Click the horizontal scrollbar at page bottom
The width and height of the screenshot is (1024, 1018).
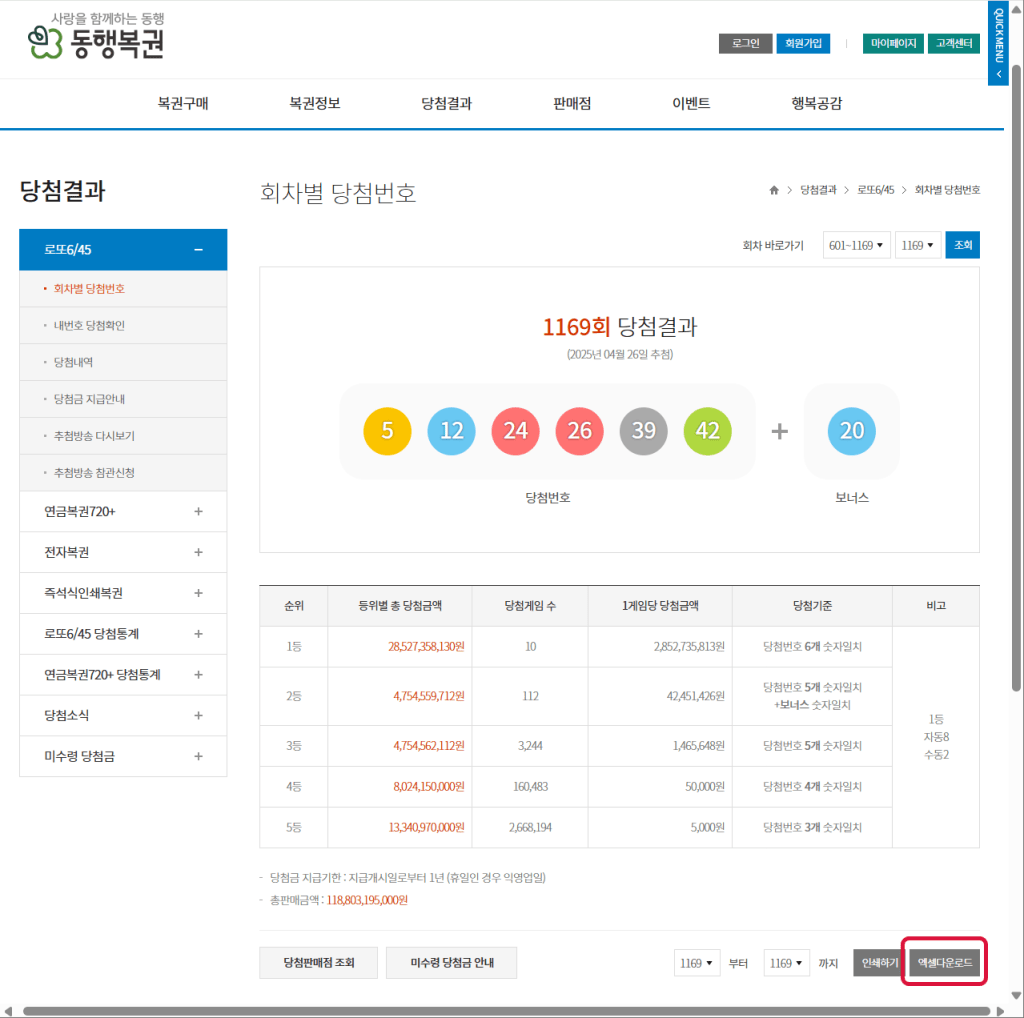click(500, 1011)
